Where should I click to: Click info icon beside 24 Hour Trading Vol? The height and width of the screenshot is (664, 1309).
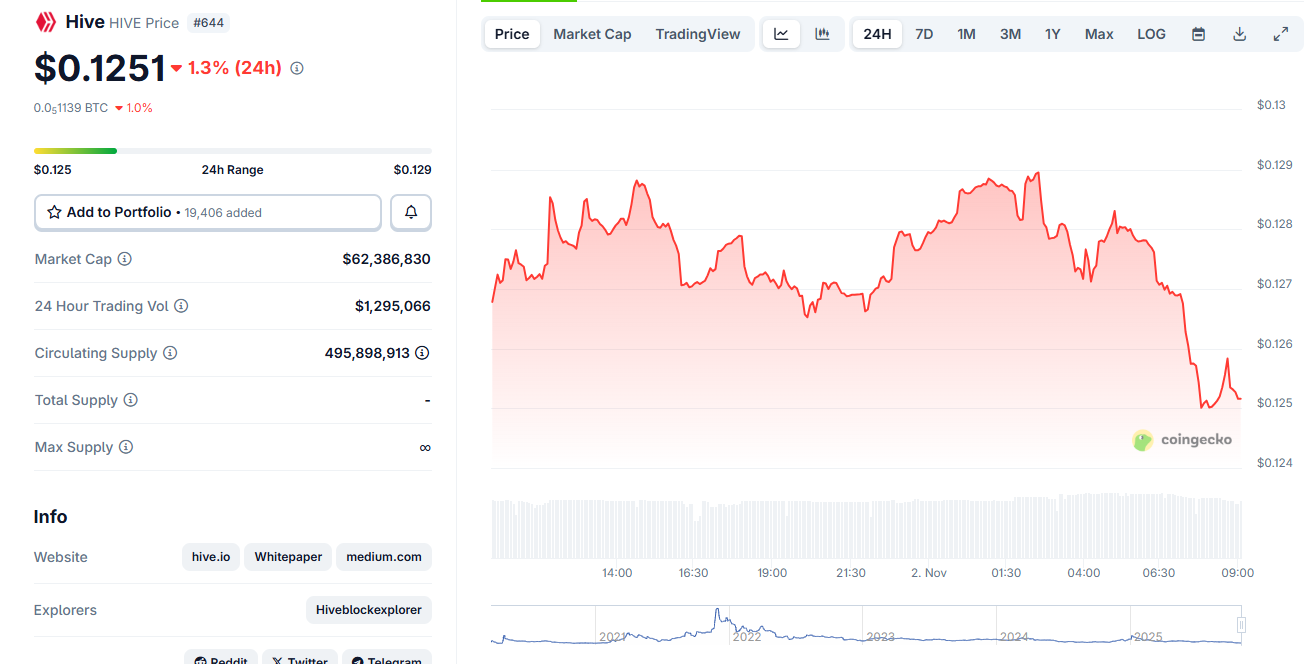(x=181, y=306)
